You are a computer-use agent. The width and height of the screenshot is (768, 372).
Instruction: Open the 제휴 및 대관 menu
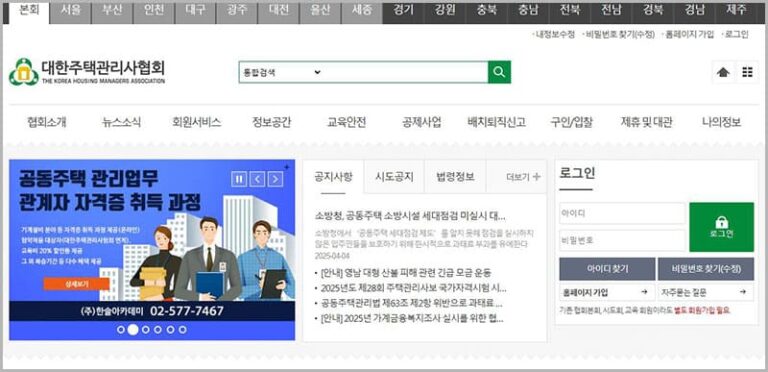(647, 122)
